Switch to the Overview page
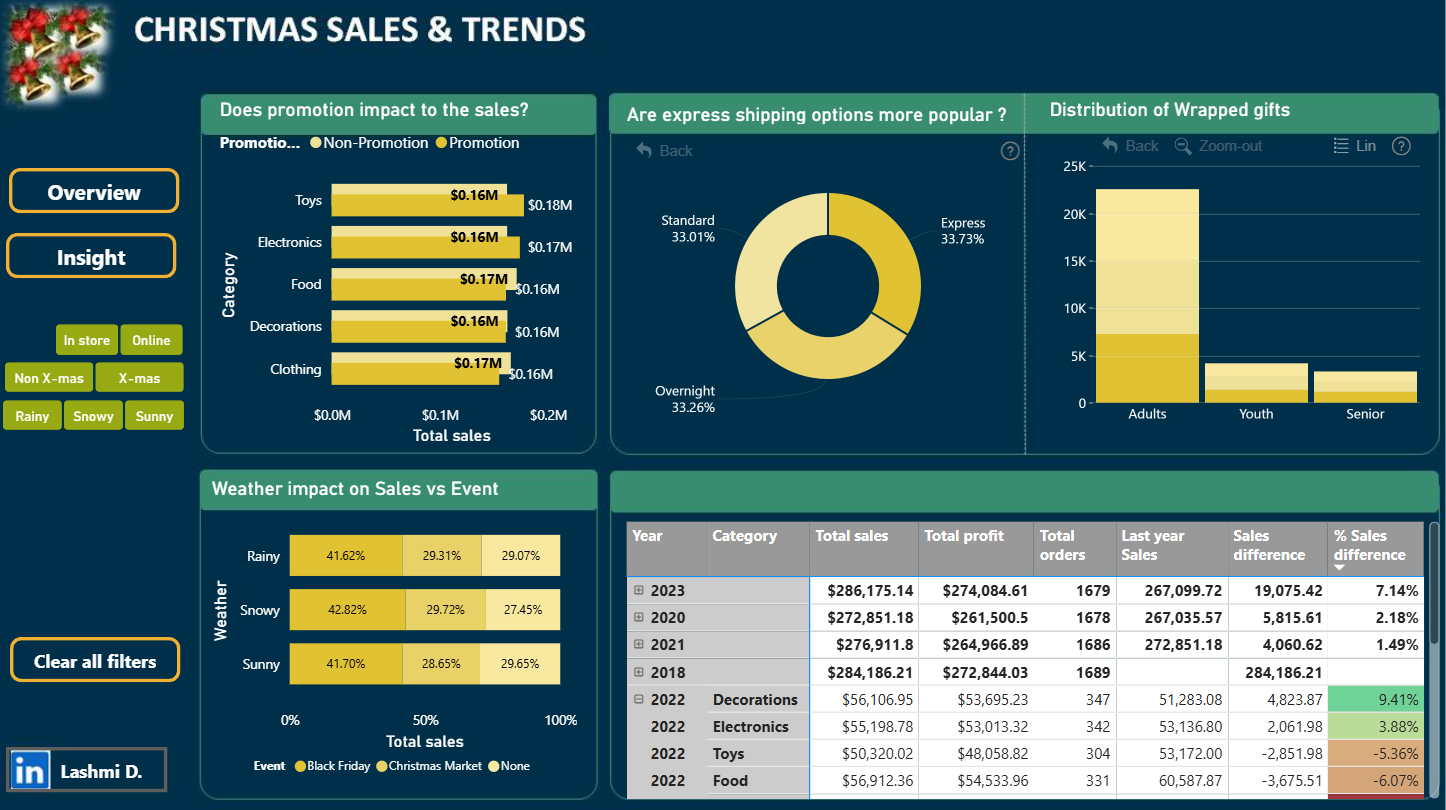The height and width of the screenshot is (810, 1446). pyautogui.click(x=94, y=191)
